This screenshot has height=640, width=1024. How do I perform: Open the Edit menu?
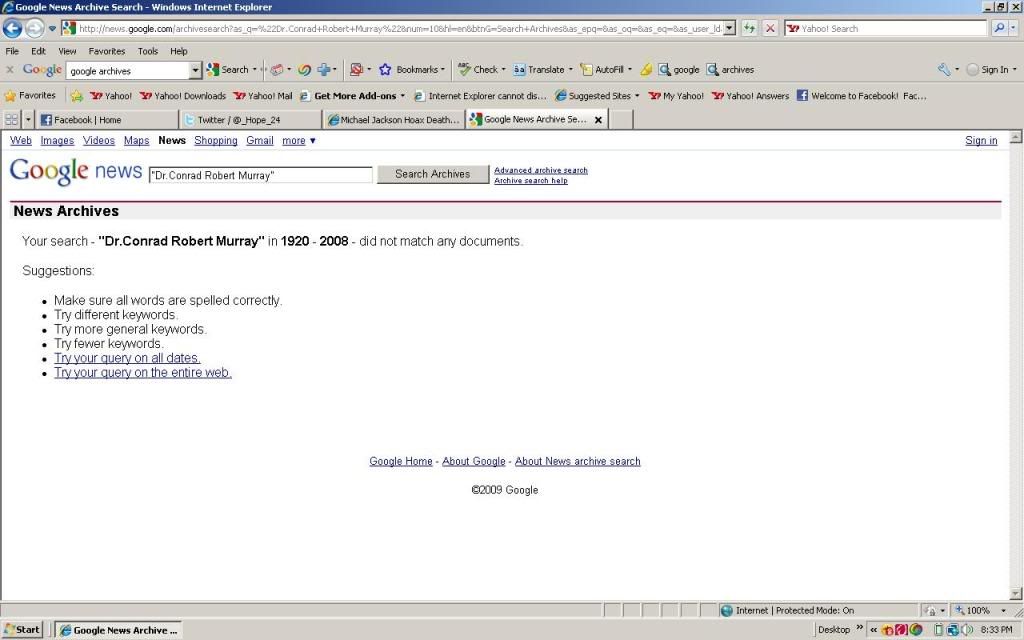[39, 51]
